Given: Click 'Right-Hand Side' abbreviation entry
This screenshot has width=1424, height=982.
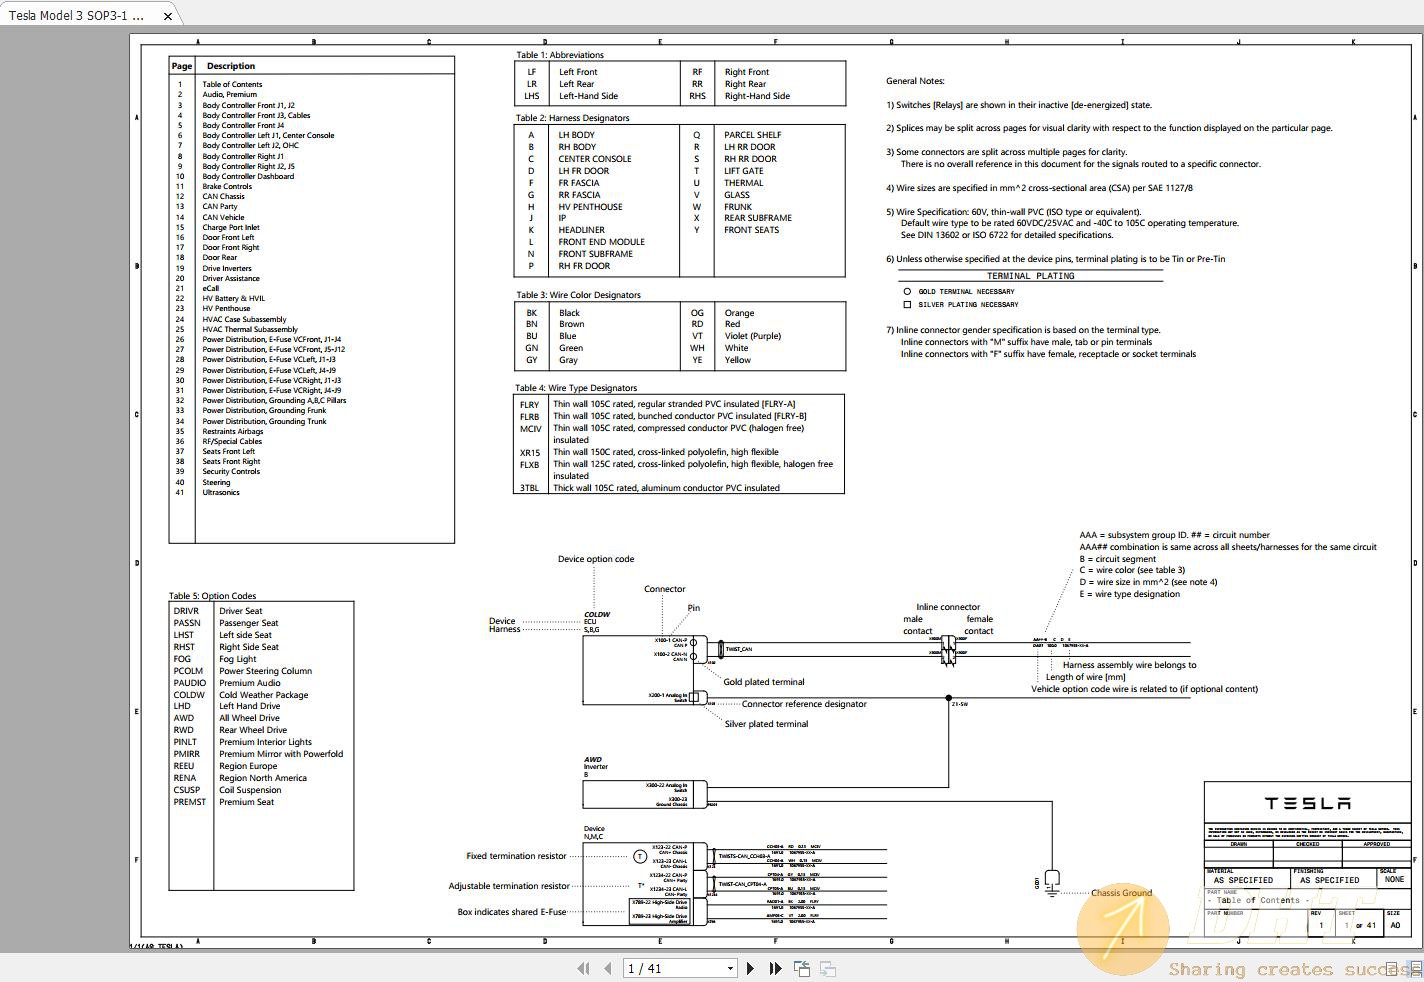Looking at the screenshot, I should (757, 96).
